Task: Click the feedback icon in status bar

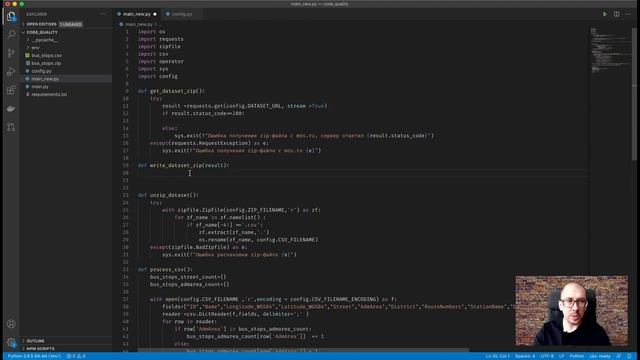Action: [x=619, y=356]
